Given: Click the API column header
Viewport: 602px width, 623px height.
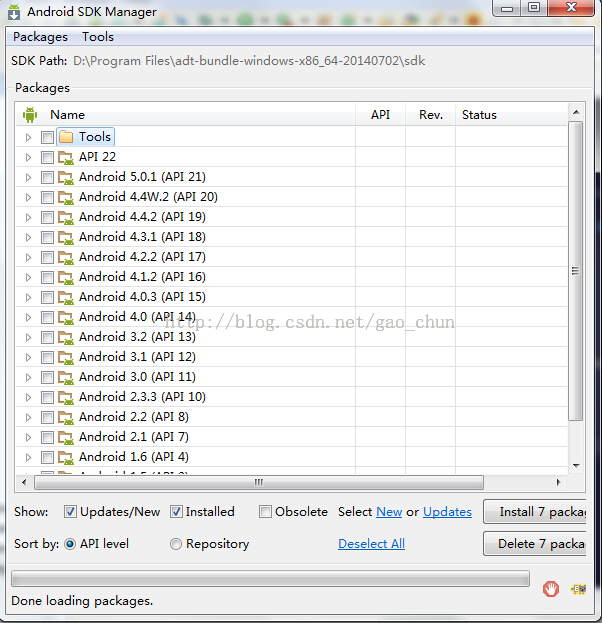Looking at the screenshot, I should pos(380,115).
